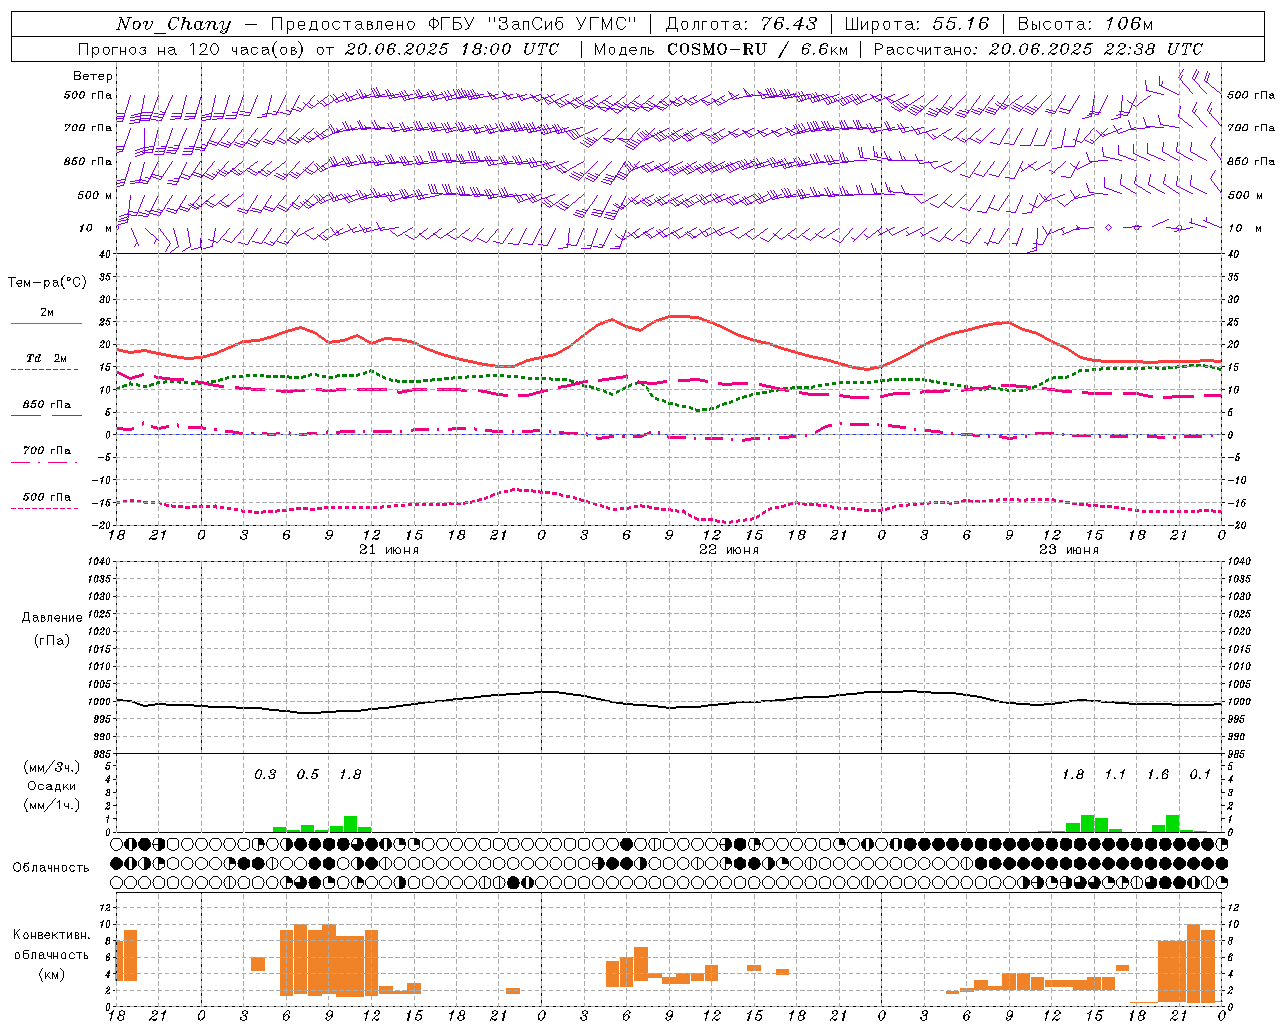This screenshot has height=1024, width=1280.
Task: Click the Td 2м dew point legend entry
Action: (46, 358)
